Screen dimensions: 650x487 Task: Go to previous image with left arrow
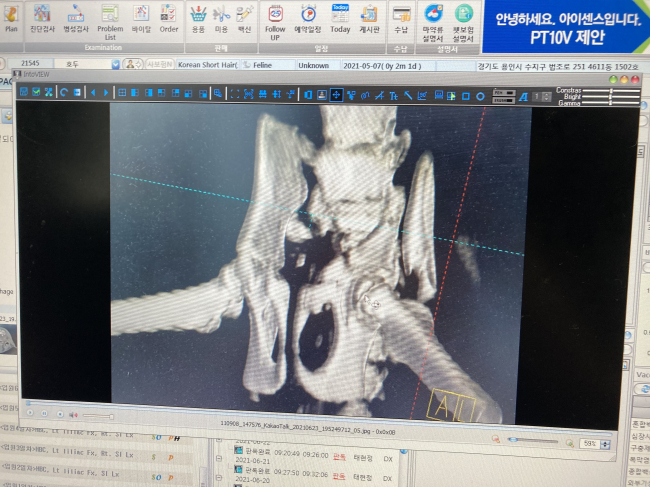tap(93, 93)
